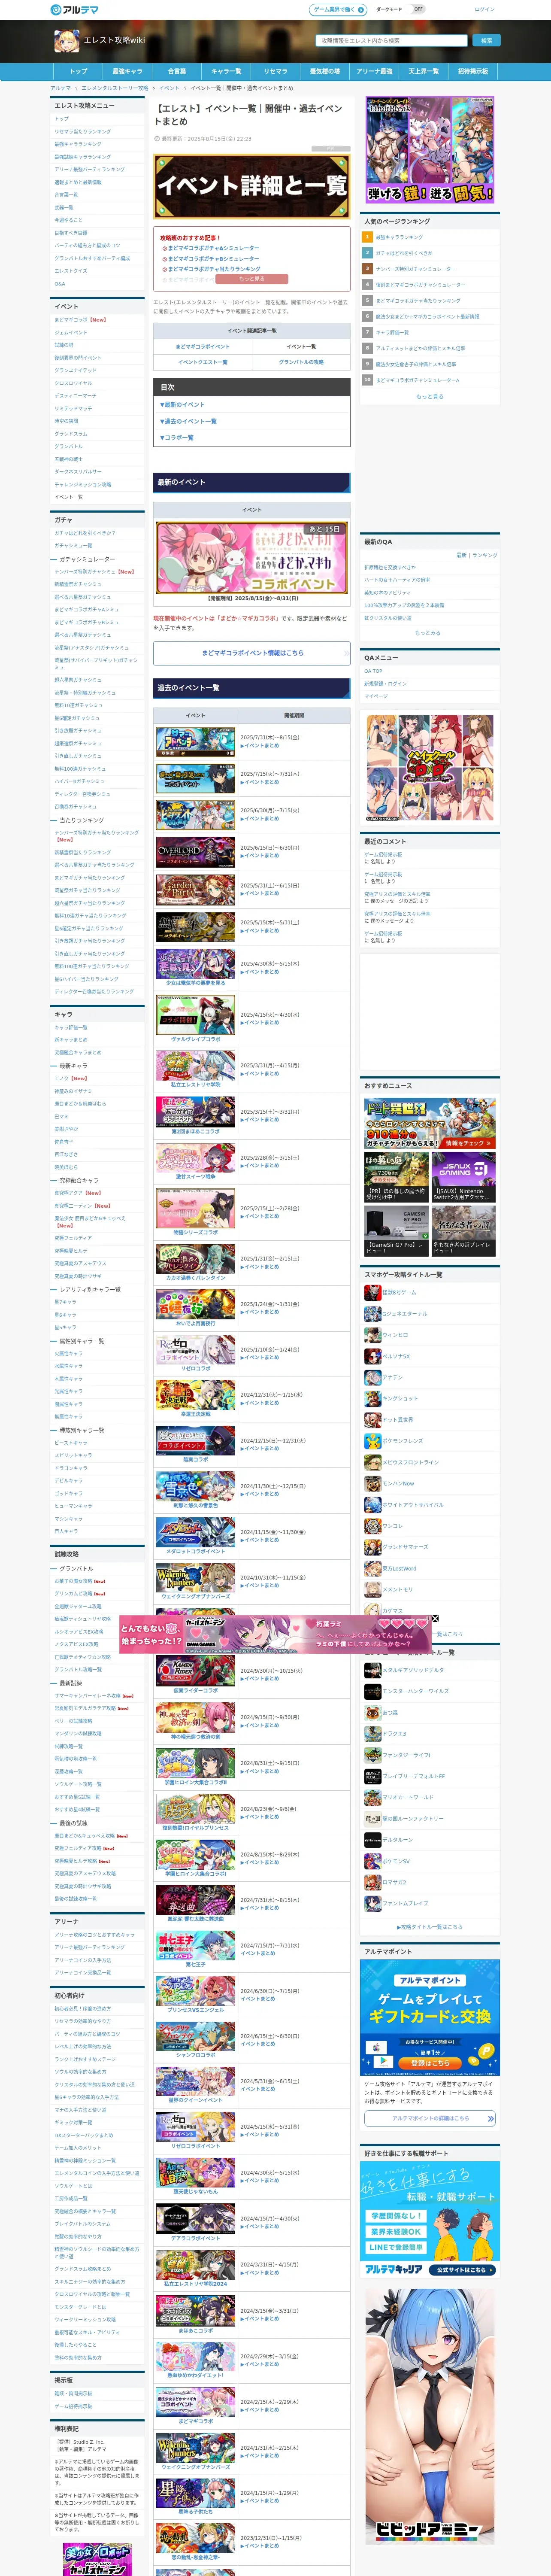Click the モンスターハンターワイルズ game icon
This screenshot has width=551, height=2576.
372,1691
